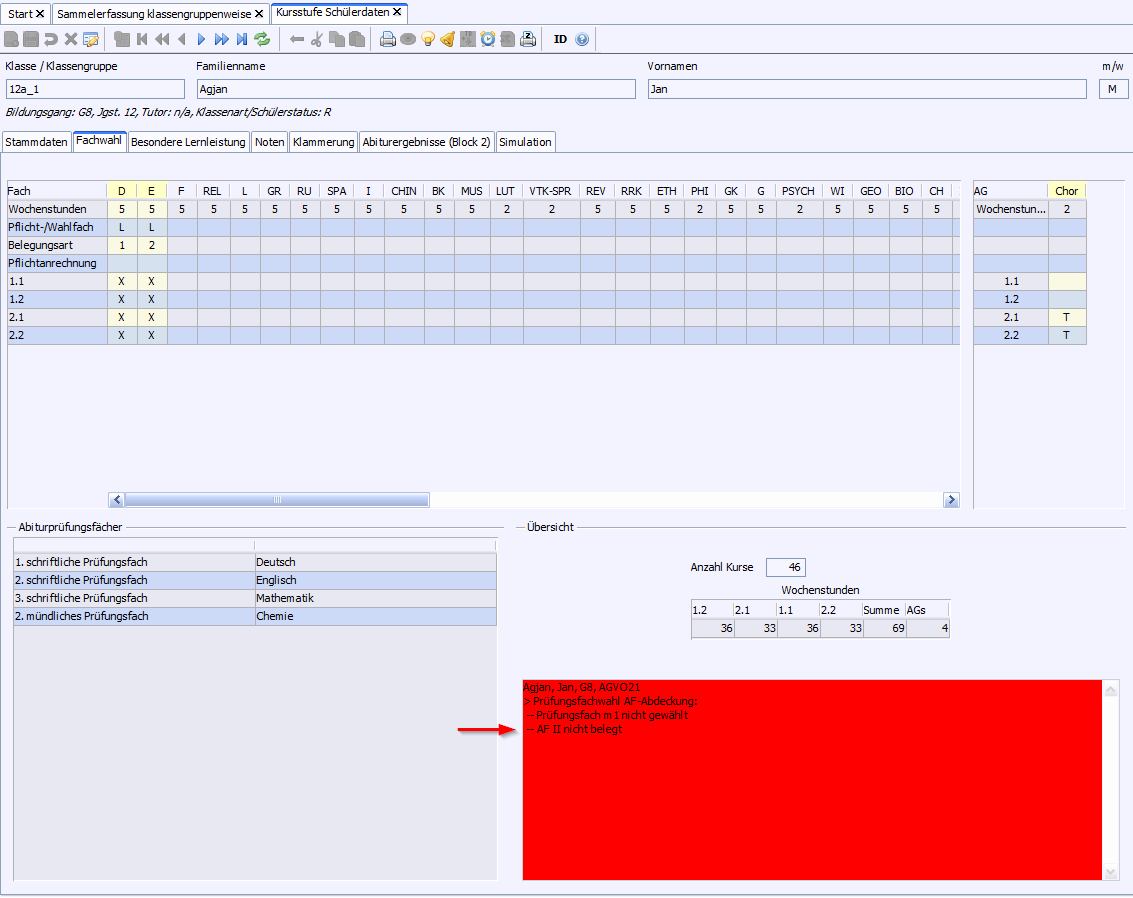
Task: Toggle the X cell for D in 1.1
Action: [x=121, y=282]
